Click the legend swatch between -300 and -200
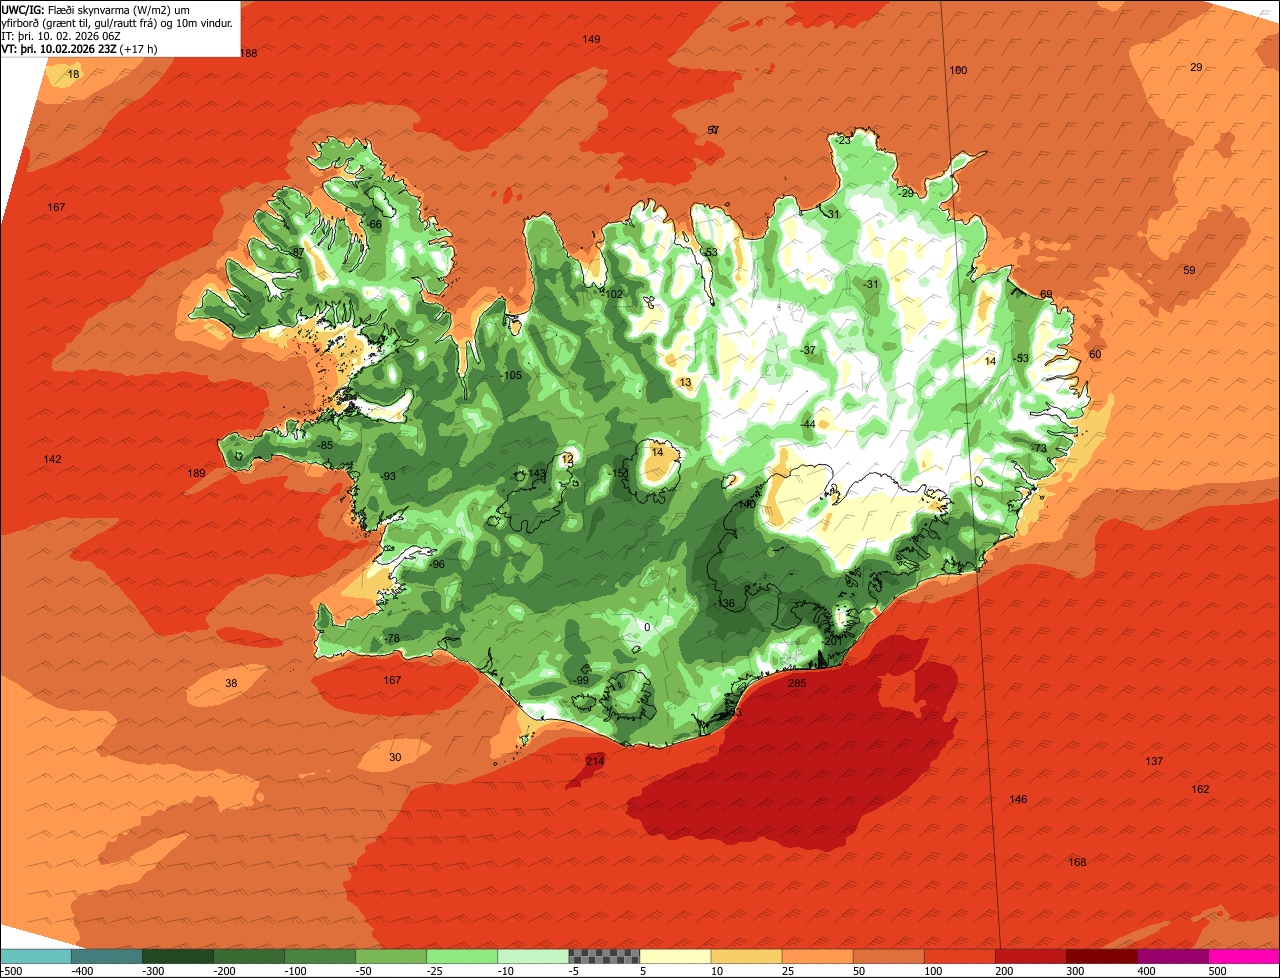Image resolution: width=1280 pixels, height=978 pixels. click(178, 956)
